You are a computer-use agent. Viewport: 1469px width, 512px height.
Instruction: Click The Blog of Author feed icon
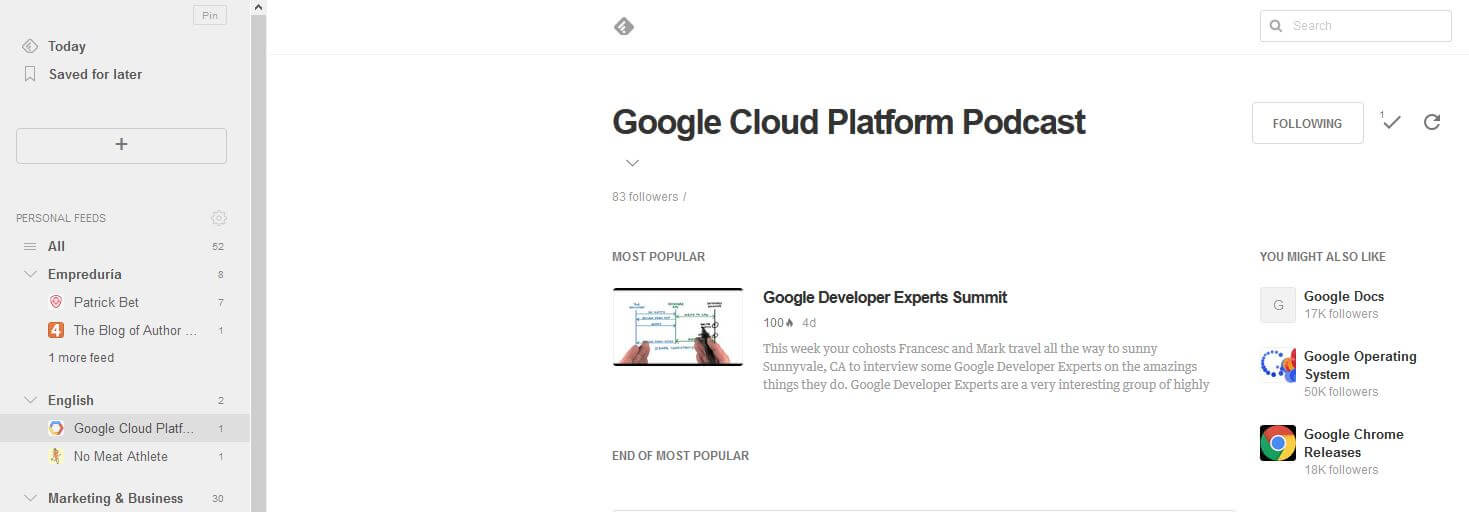point(56,330)
